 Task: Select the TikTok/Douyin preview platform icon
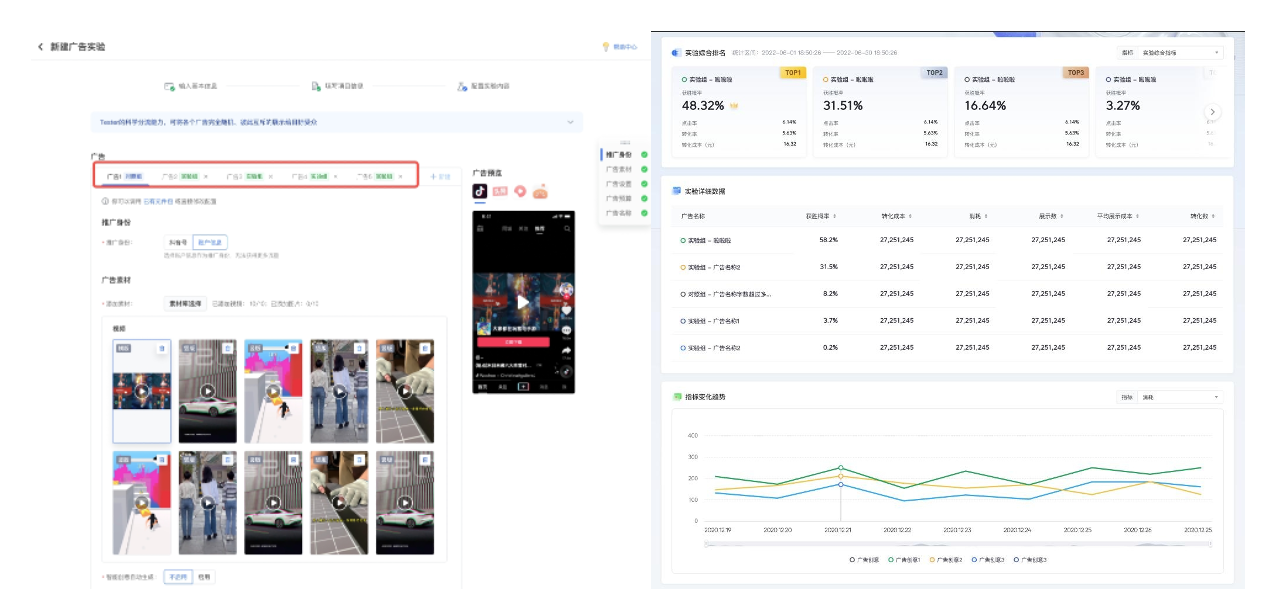click(480, 190)
